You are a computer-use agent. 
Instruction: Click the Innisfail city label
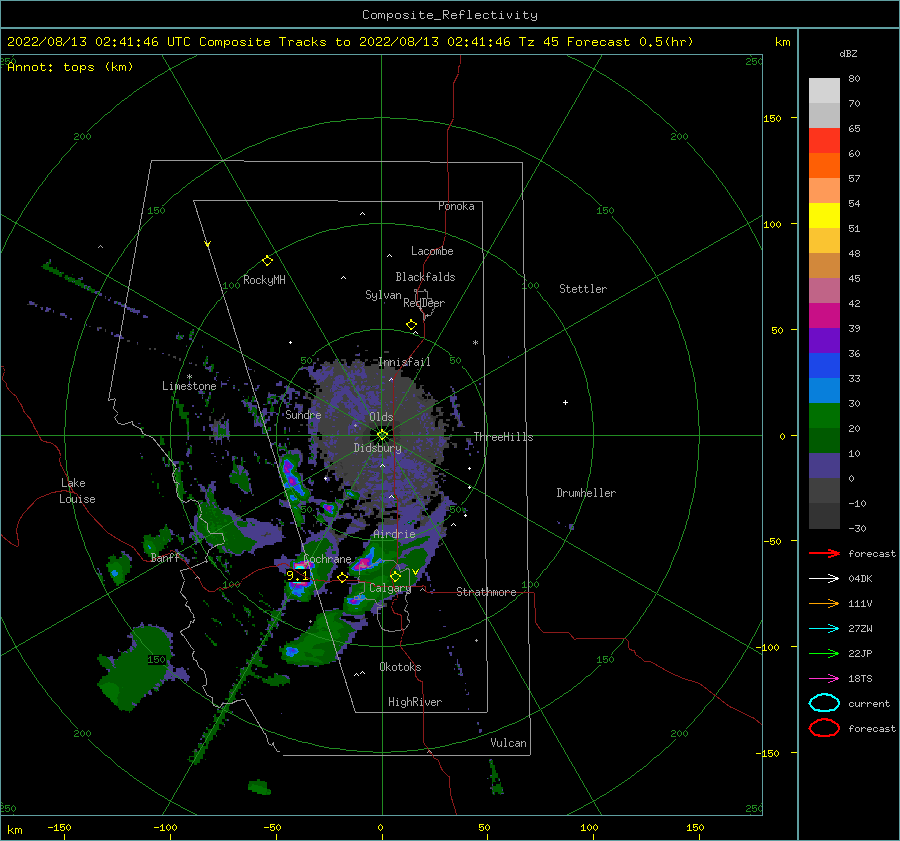404,362
